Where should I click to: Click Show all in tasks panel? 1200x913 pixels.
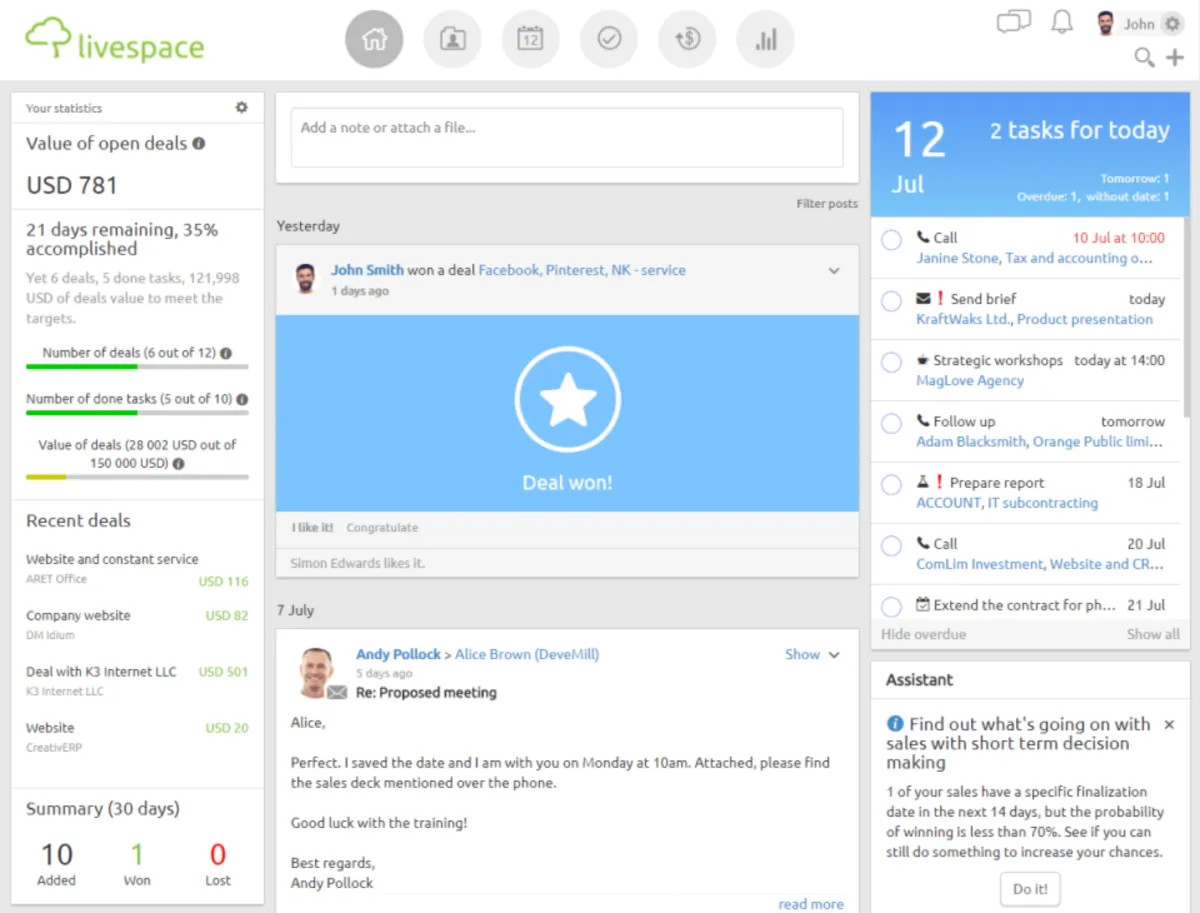coord(1153,634)
